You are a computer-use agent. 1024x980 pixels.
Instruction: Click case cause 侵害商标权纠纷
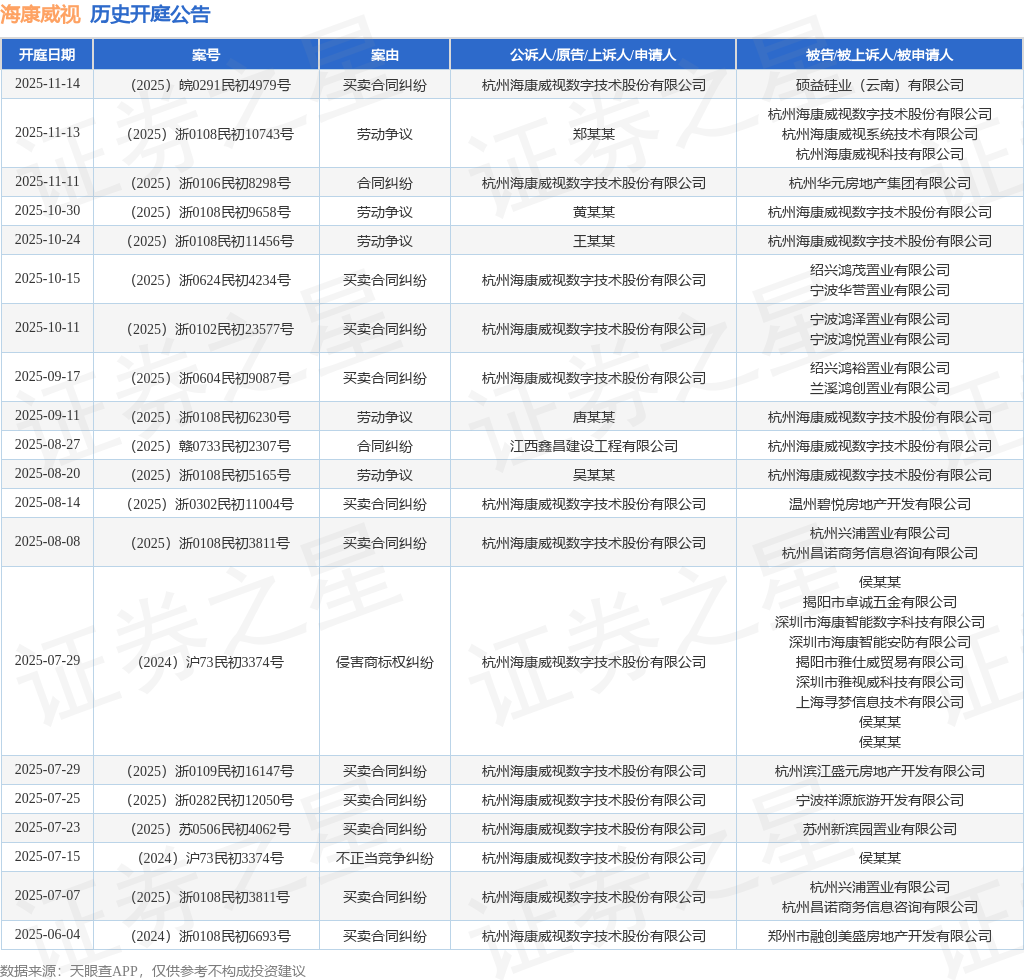coord(385,662)
